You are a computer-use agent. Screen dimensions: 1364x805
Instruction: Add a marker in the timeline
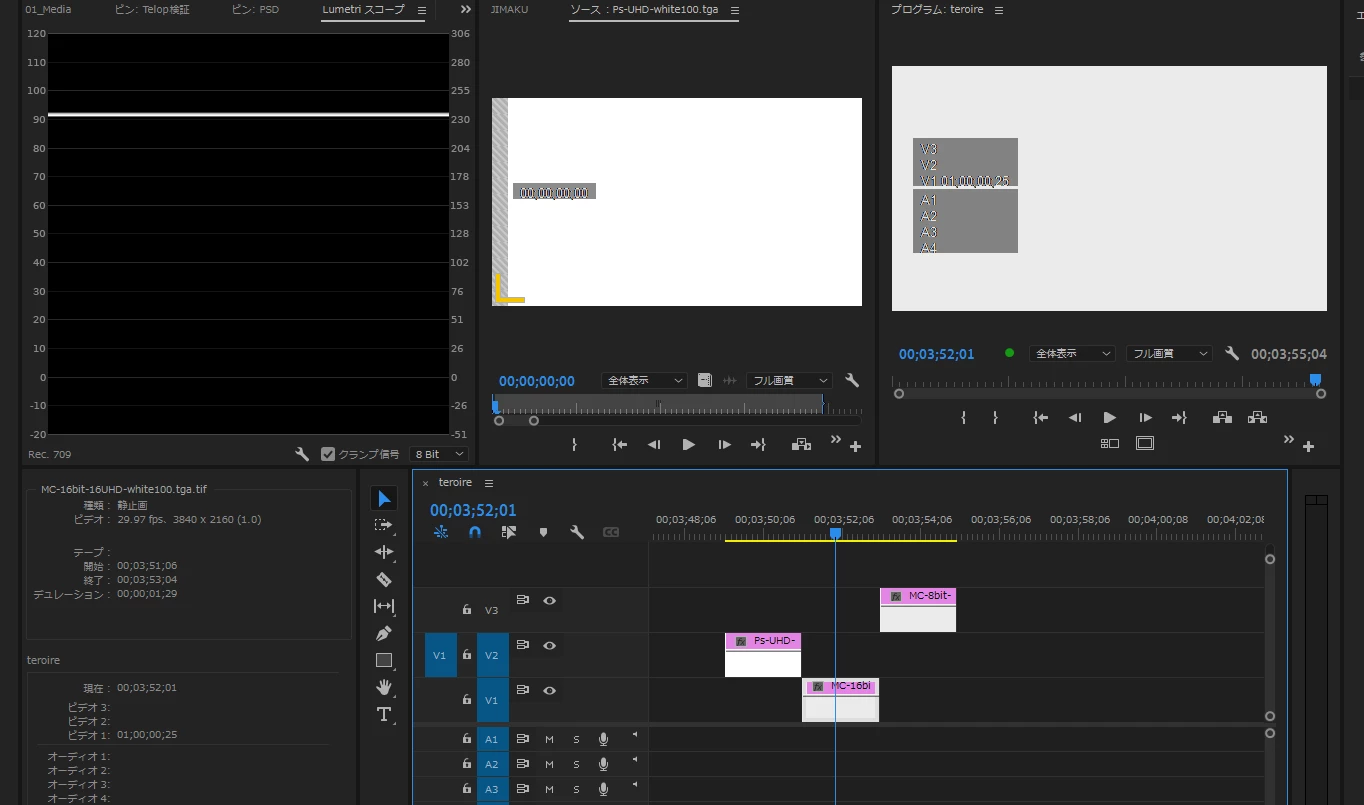point(543,532)
